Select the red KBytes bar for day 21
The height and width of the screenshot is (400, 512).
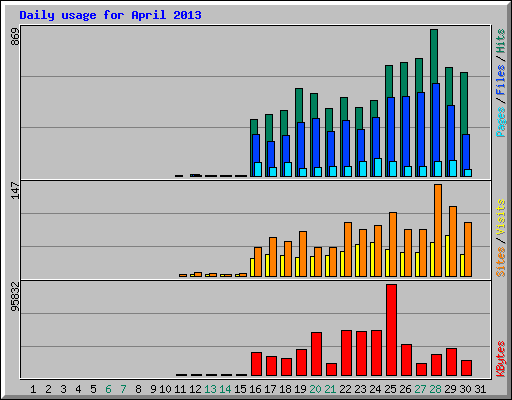click(331, 370)
